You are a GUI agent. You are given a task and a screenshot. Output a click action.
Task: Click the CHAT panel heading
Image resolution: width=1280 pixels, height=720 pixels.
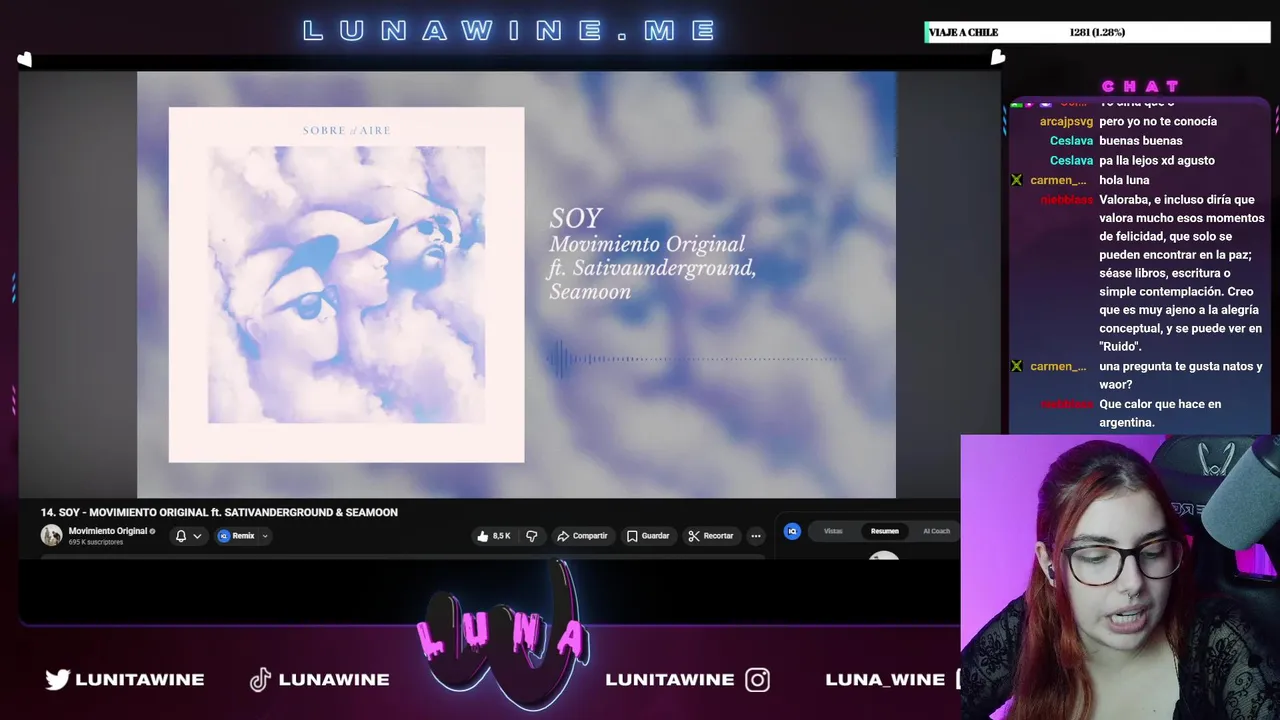1140,86
